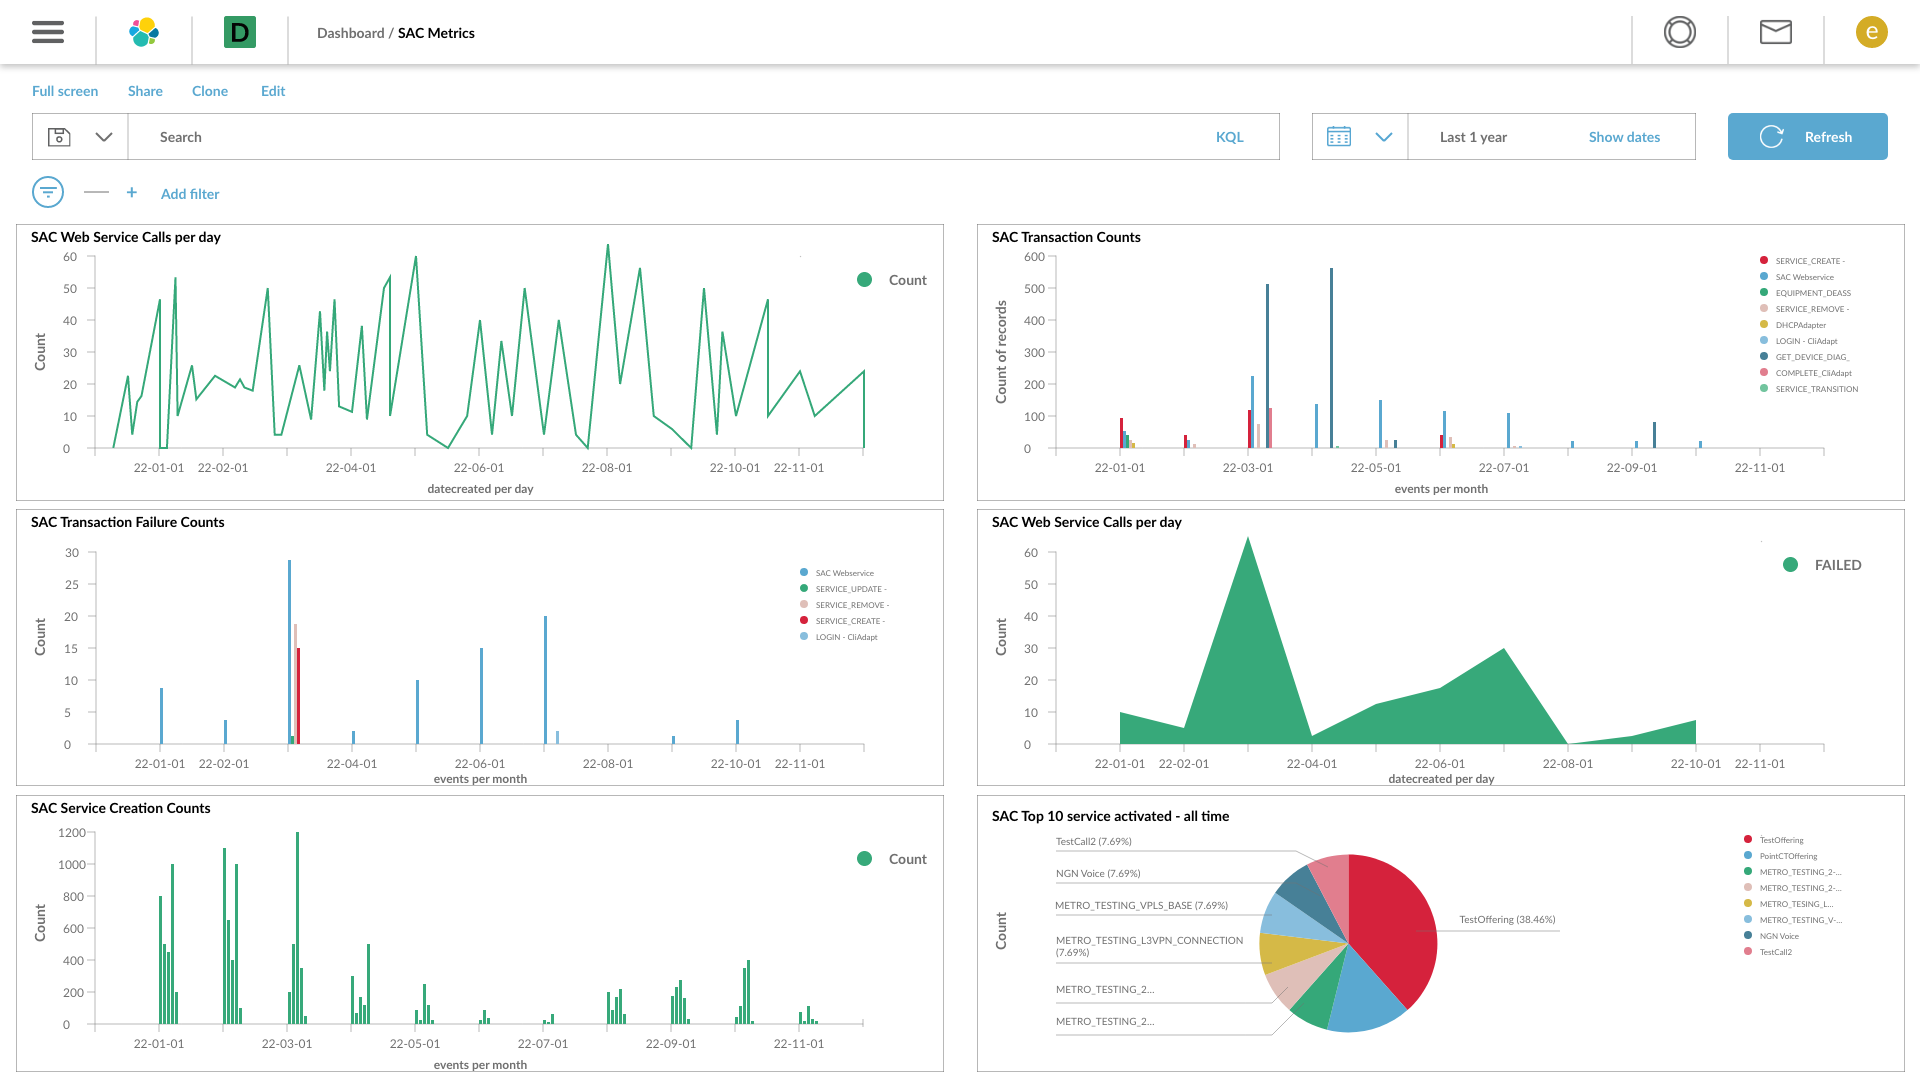Open the user avatar e menu

[x=1872, y=32]
